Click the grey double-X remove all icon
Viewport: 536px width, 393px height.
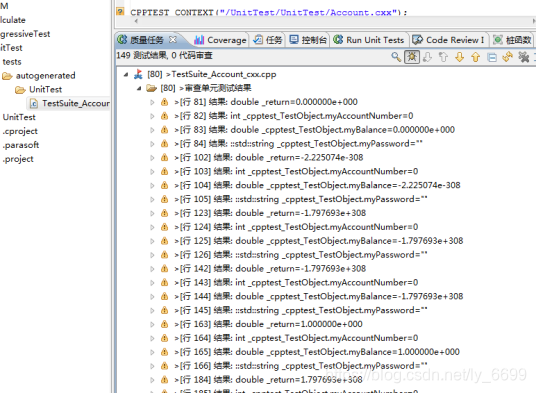524,57
